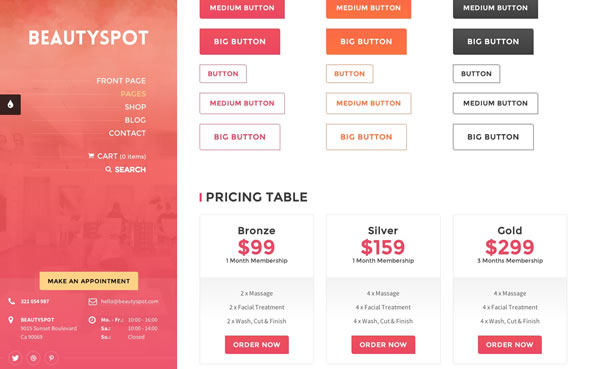Click Make an Appointment button
The width and height of the screenshot is (590, 369).
tap(89, 281)
